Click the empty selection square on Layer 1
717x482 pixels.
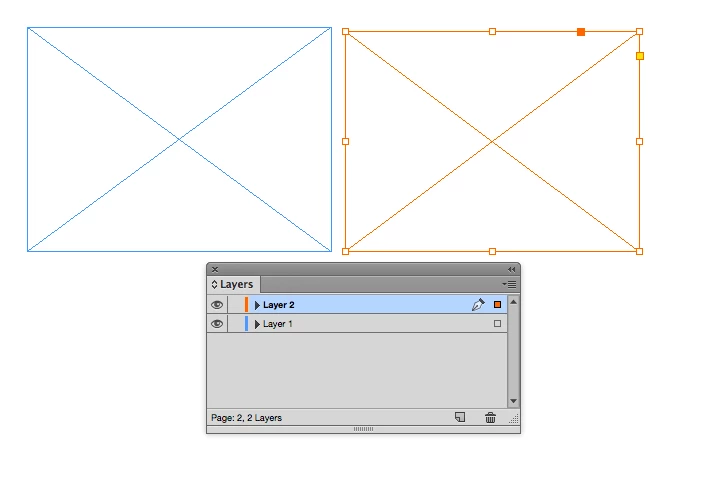[498, 324]
